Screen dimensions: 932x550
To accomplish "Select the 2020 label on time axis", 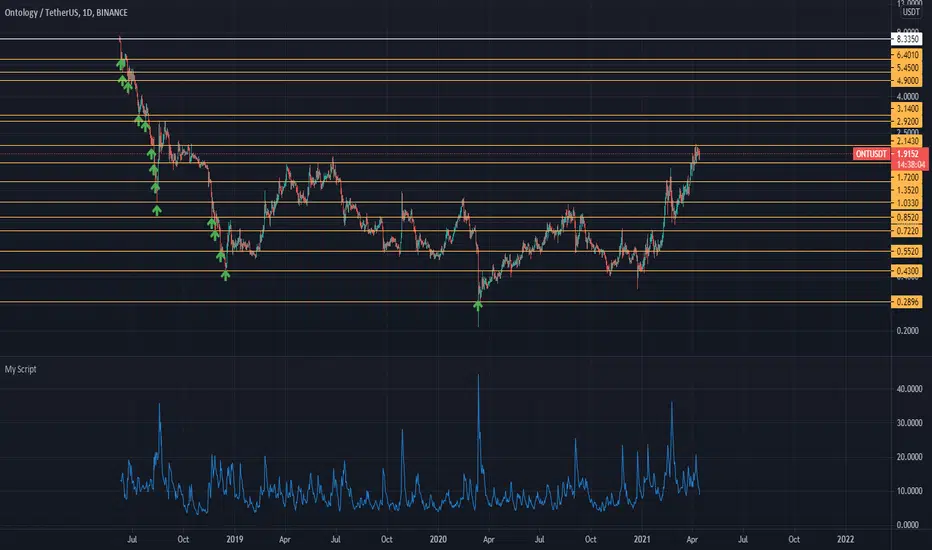I will point(438,539).
